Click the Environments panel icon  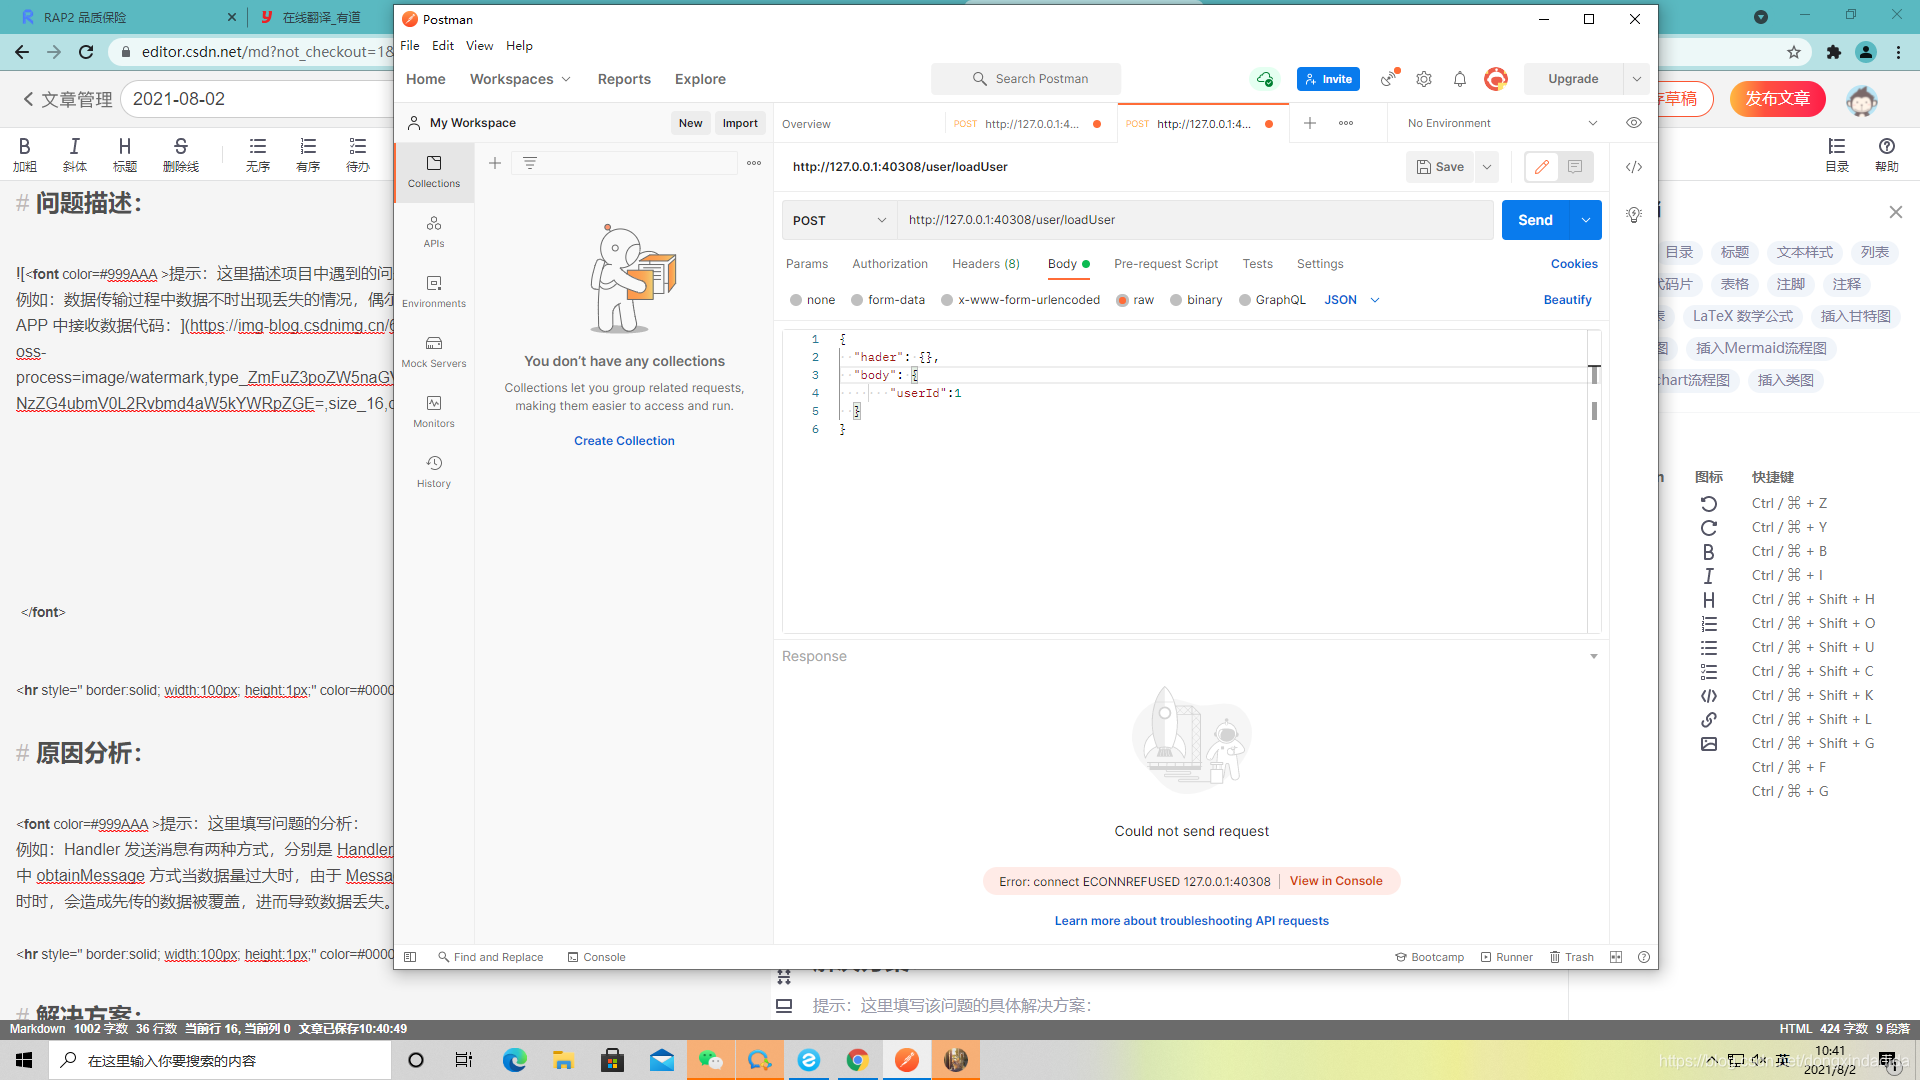point(433,282)
